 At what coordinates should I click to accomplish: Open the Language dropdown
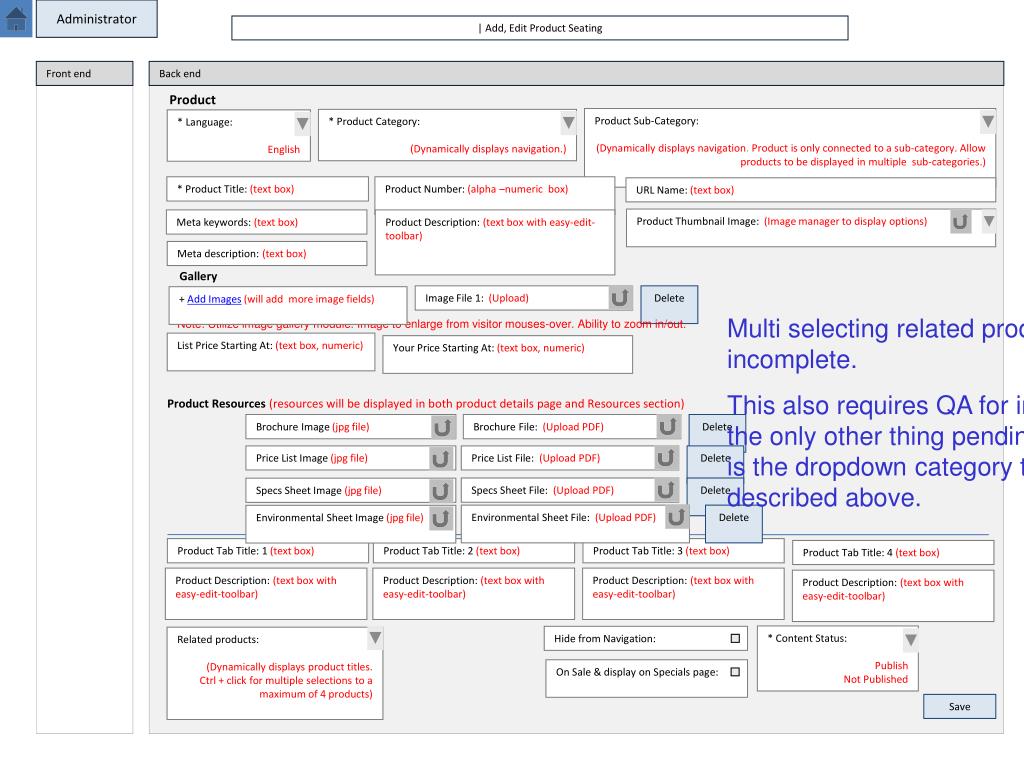(302, 123)
